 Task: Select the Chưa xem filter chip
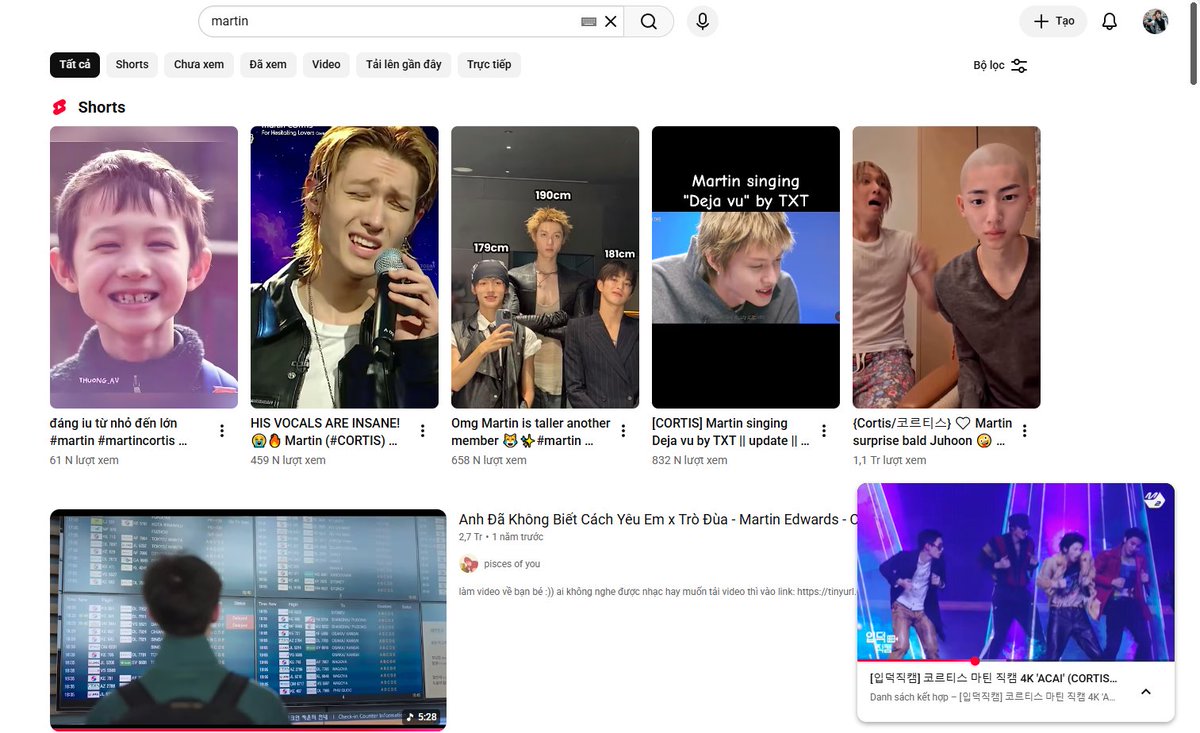pyautogui.click(x=199, y=65)
